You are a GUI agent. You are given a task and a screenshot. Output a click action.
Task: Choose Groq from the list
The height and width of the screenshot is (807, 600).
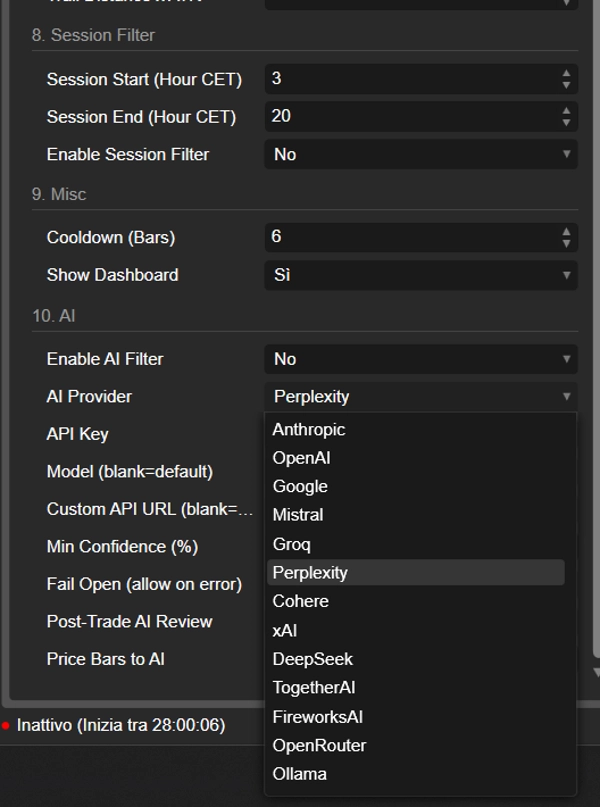click(416, 544)
